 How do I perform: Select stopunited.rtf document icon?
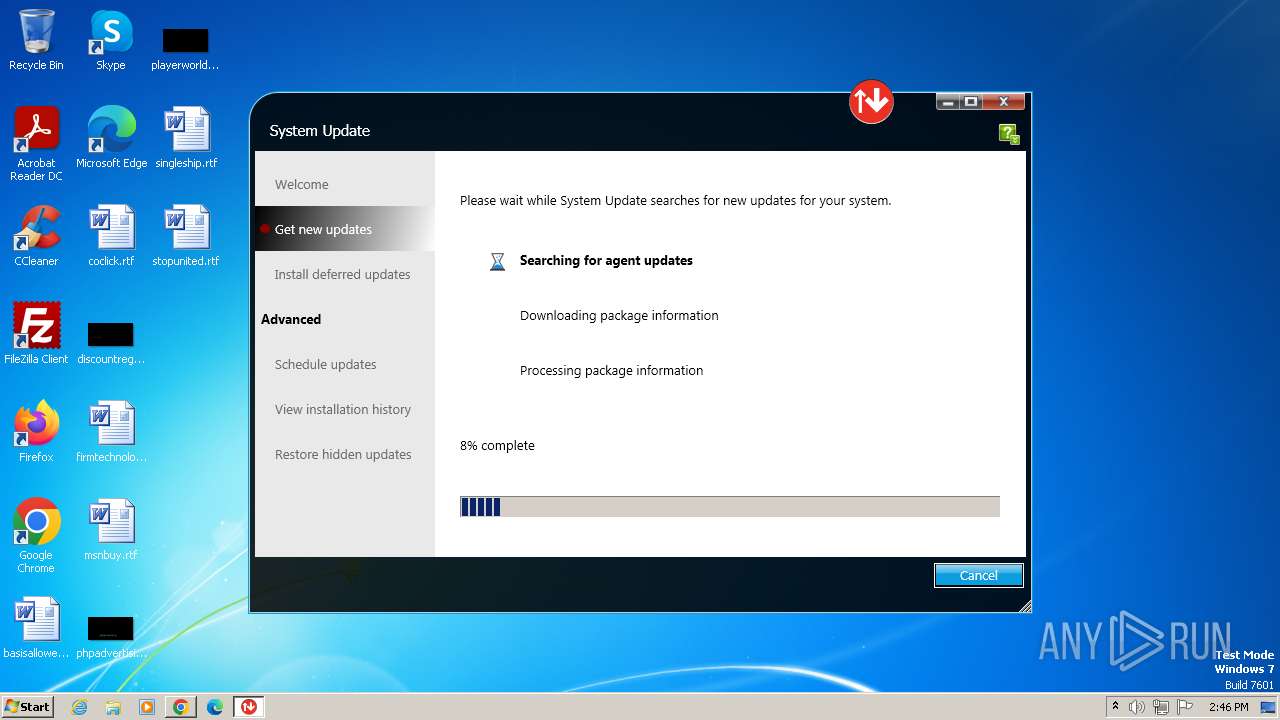point(186,236)
